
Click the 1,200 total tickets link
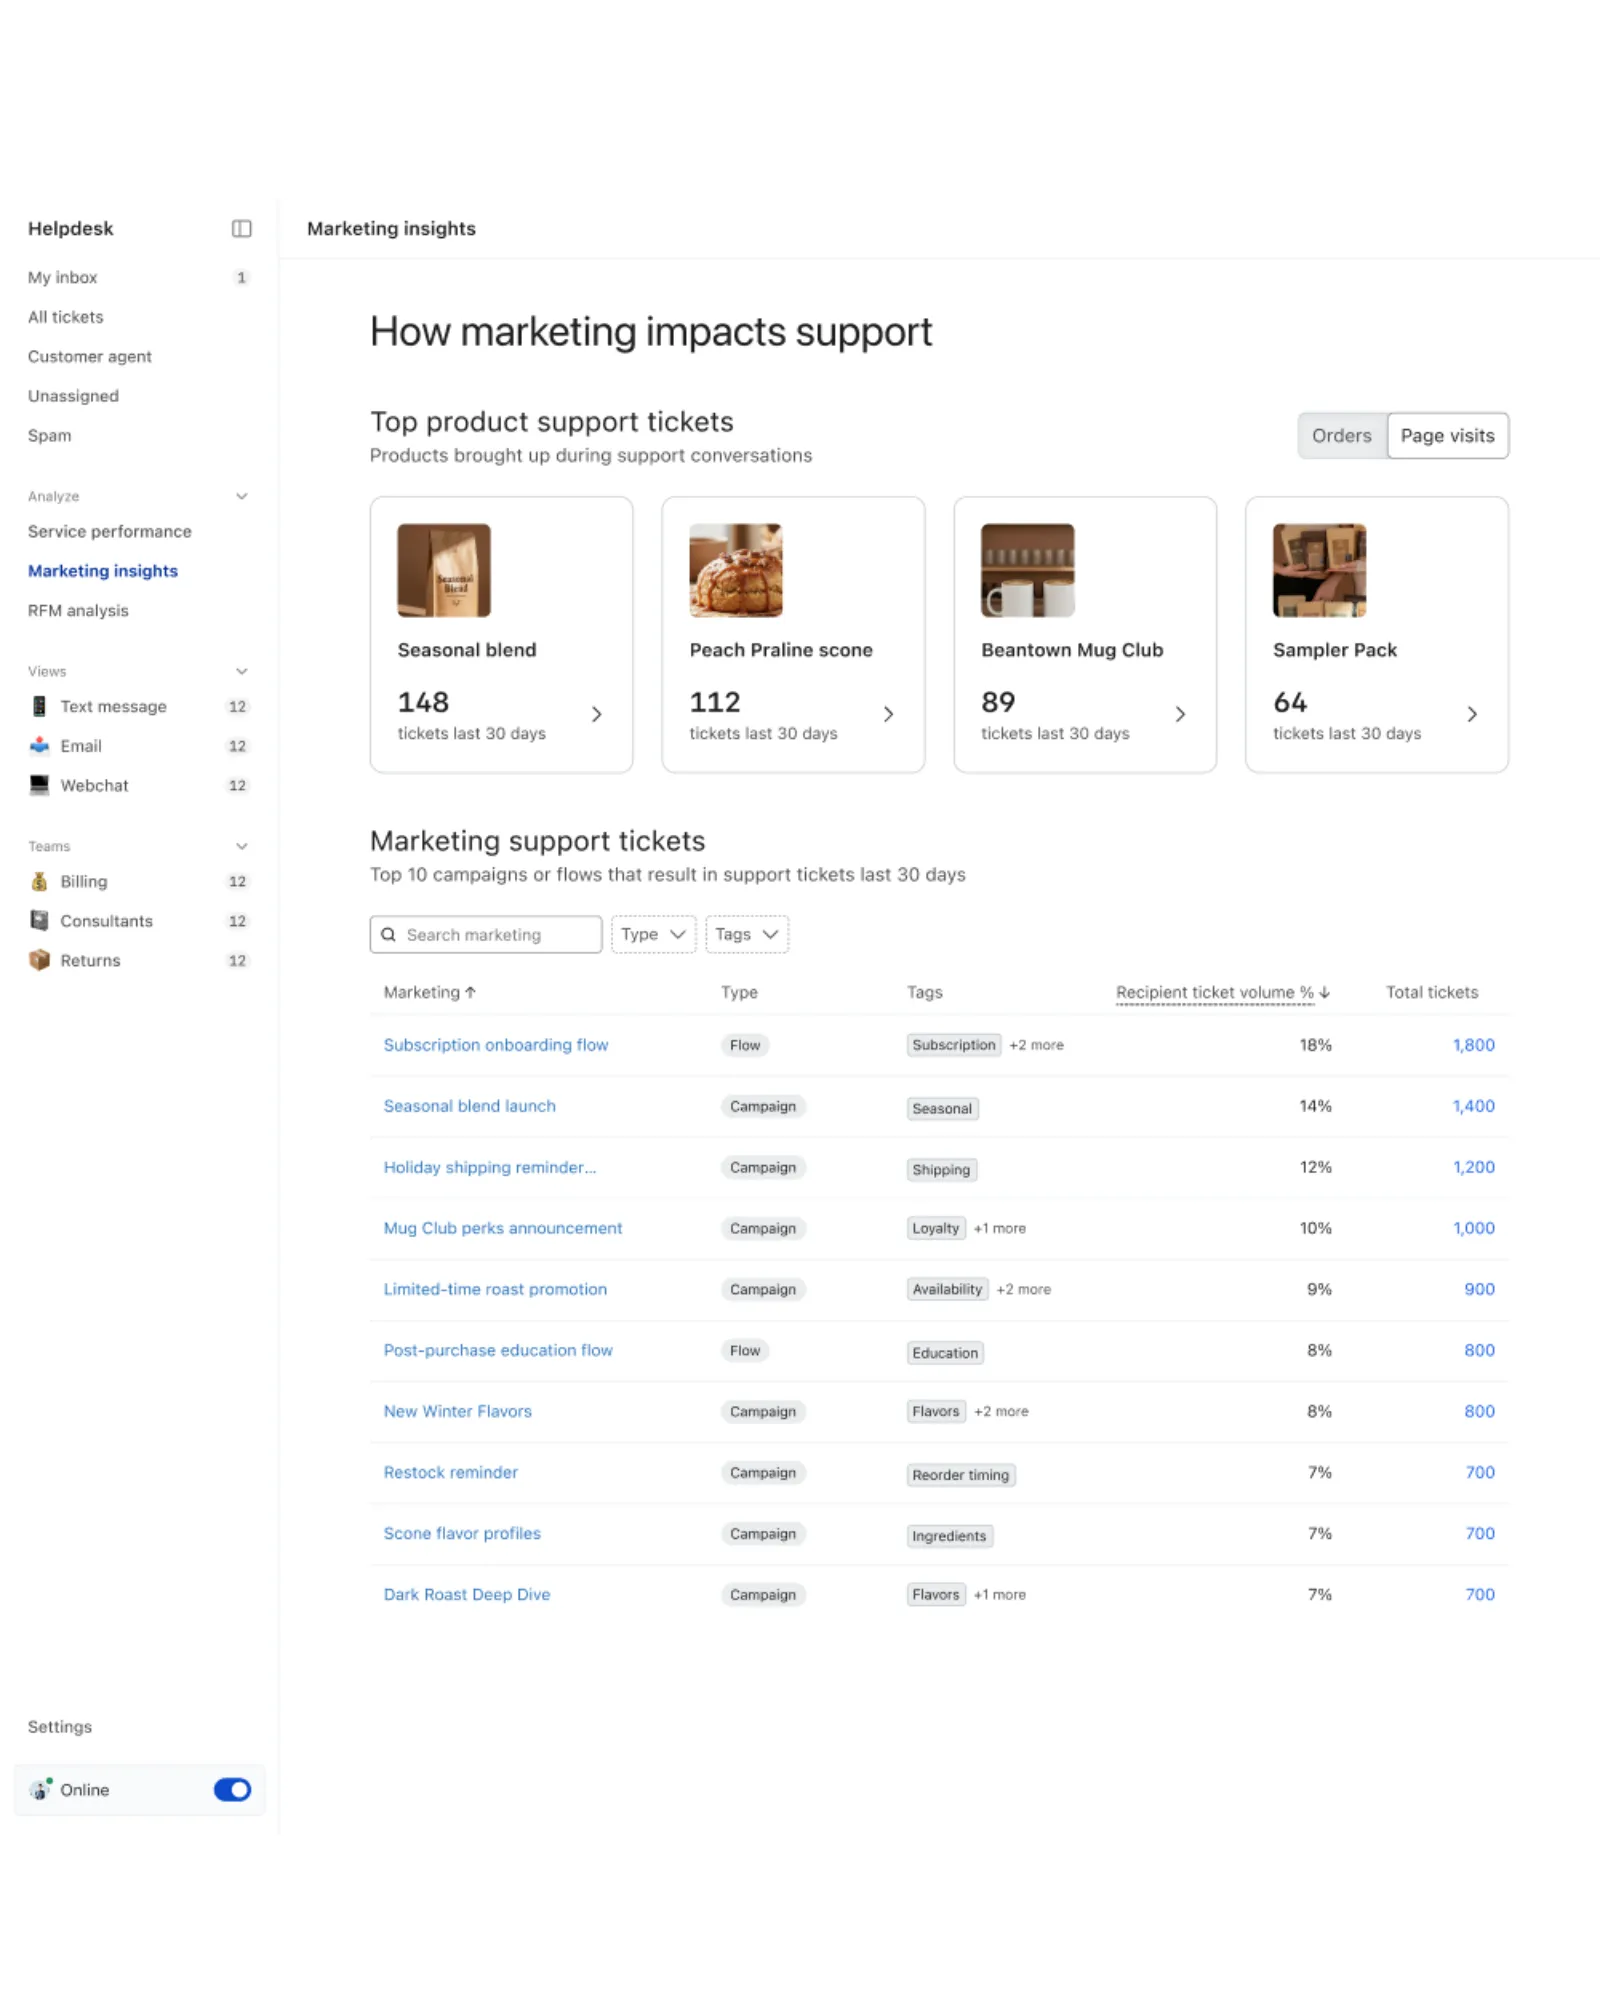(x=1474, y=1167)
